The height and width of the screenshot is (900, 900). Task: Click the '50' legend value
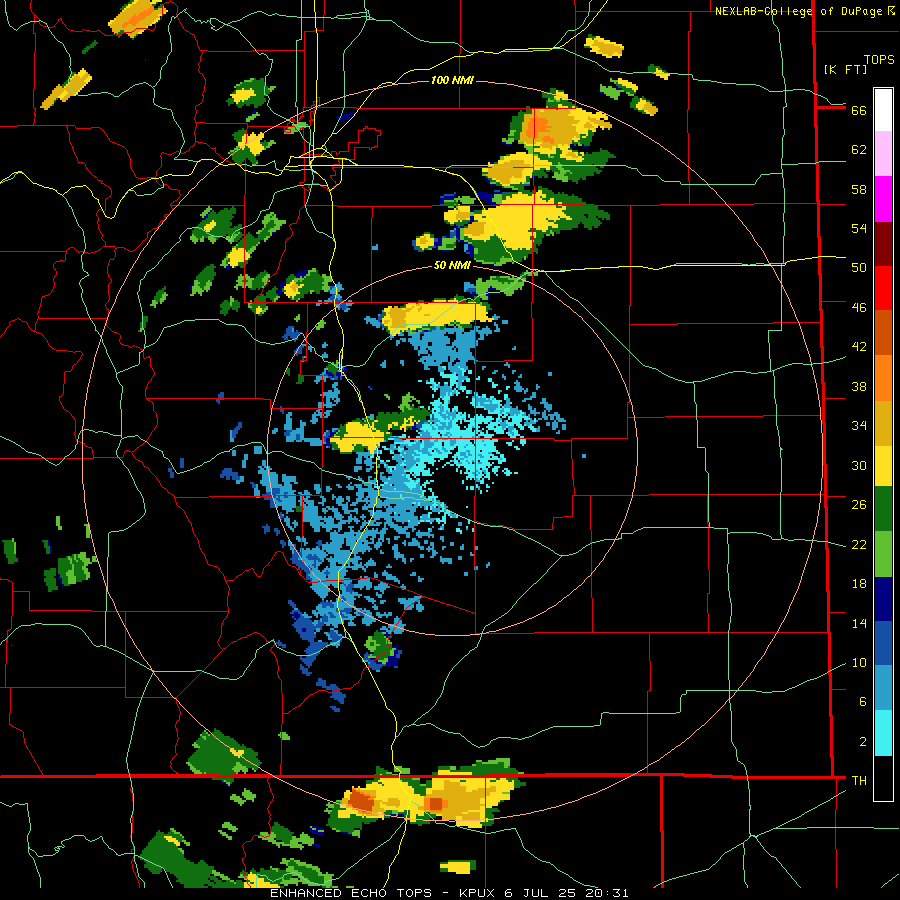(859, 268)
